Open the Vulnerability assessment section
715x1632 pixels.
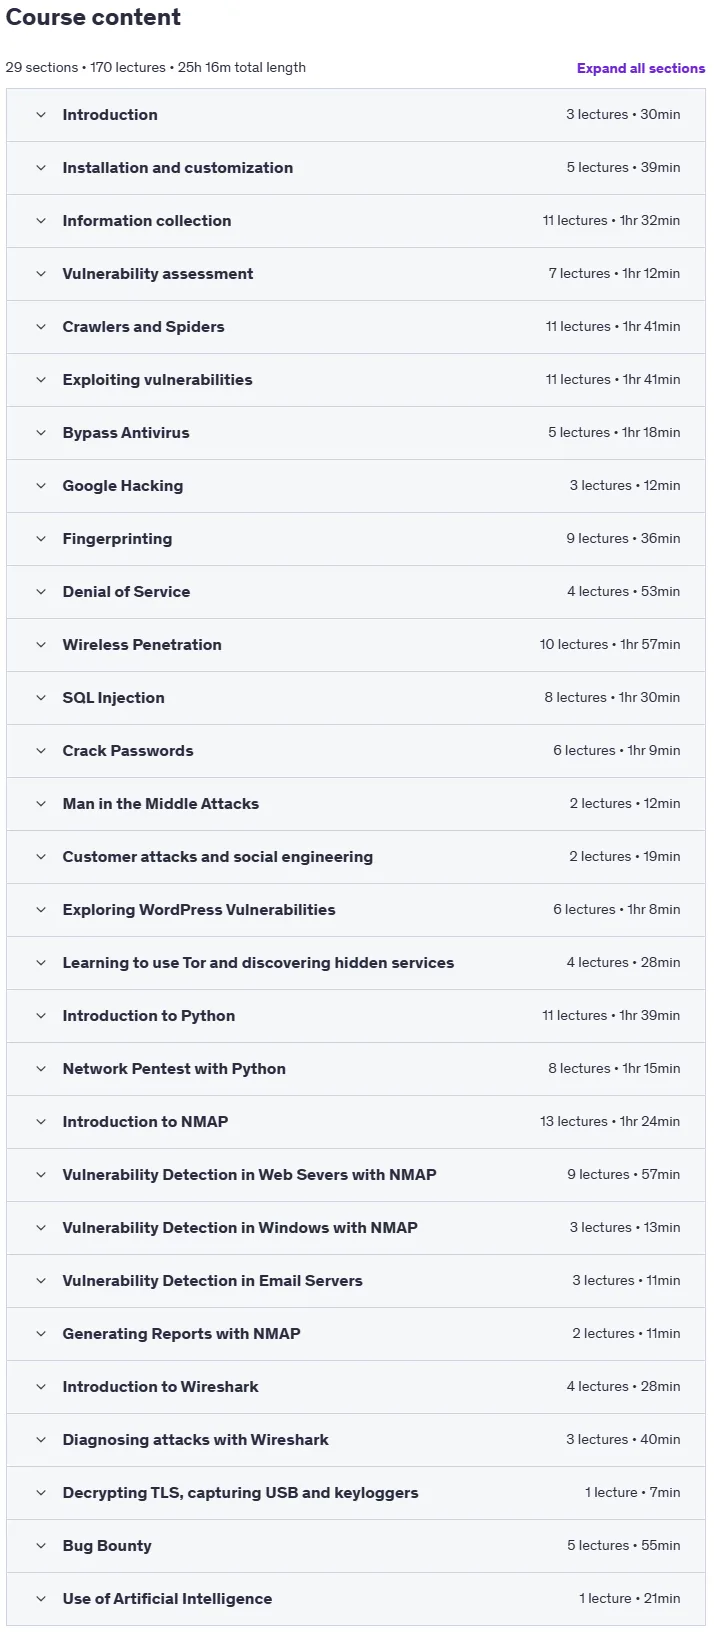[x=356, y=274]
